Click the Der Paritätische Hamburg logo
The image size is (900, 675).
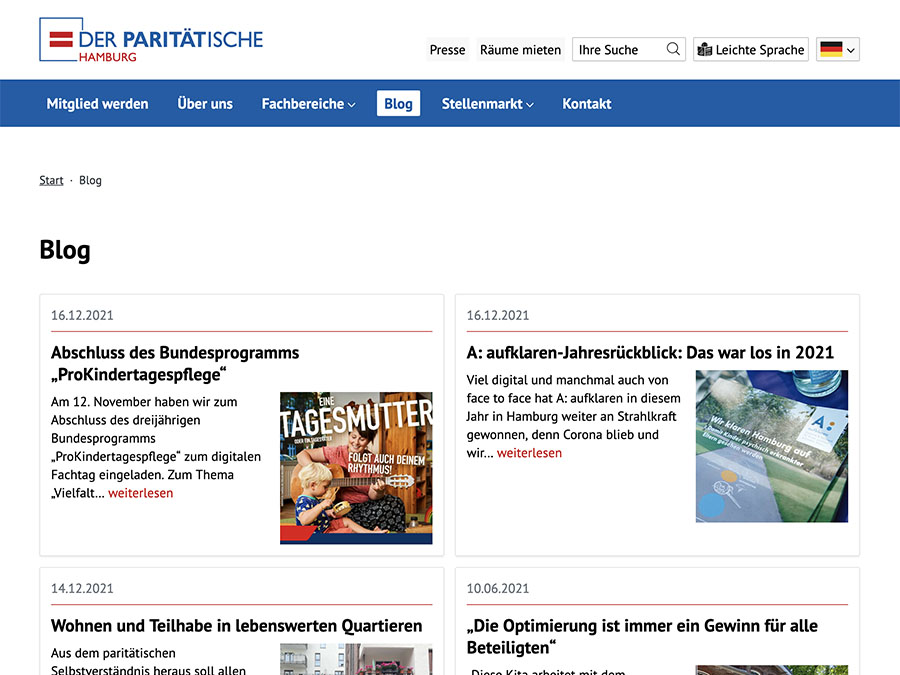[151, 41]
